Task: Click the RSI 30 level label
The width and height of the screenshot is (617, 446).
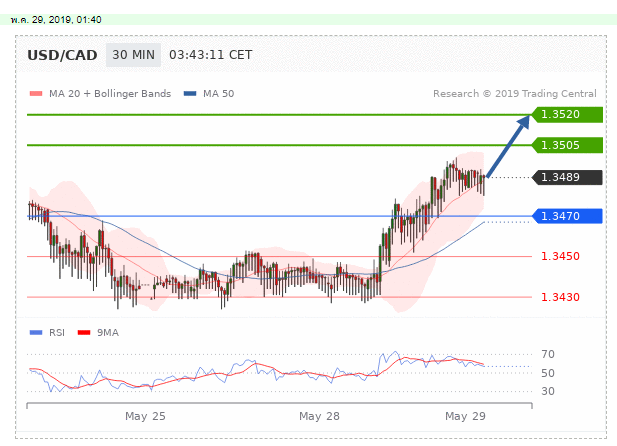Action: (548, 391)
